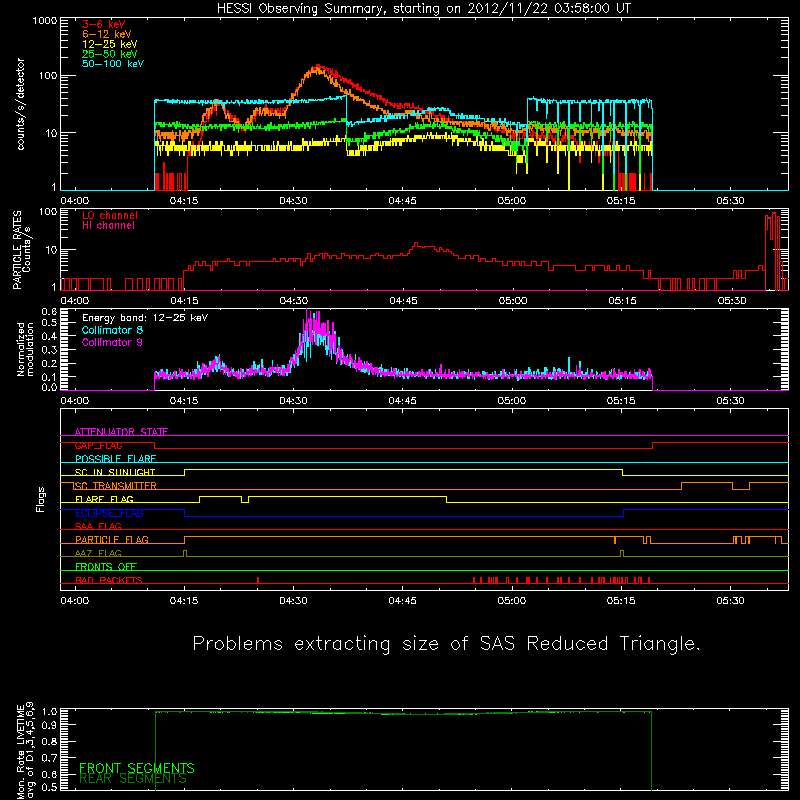800x800 pixels.
Task: Click the Energy band: 12-25 keV label
Action: [x=145, y=318]
